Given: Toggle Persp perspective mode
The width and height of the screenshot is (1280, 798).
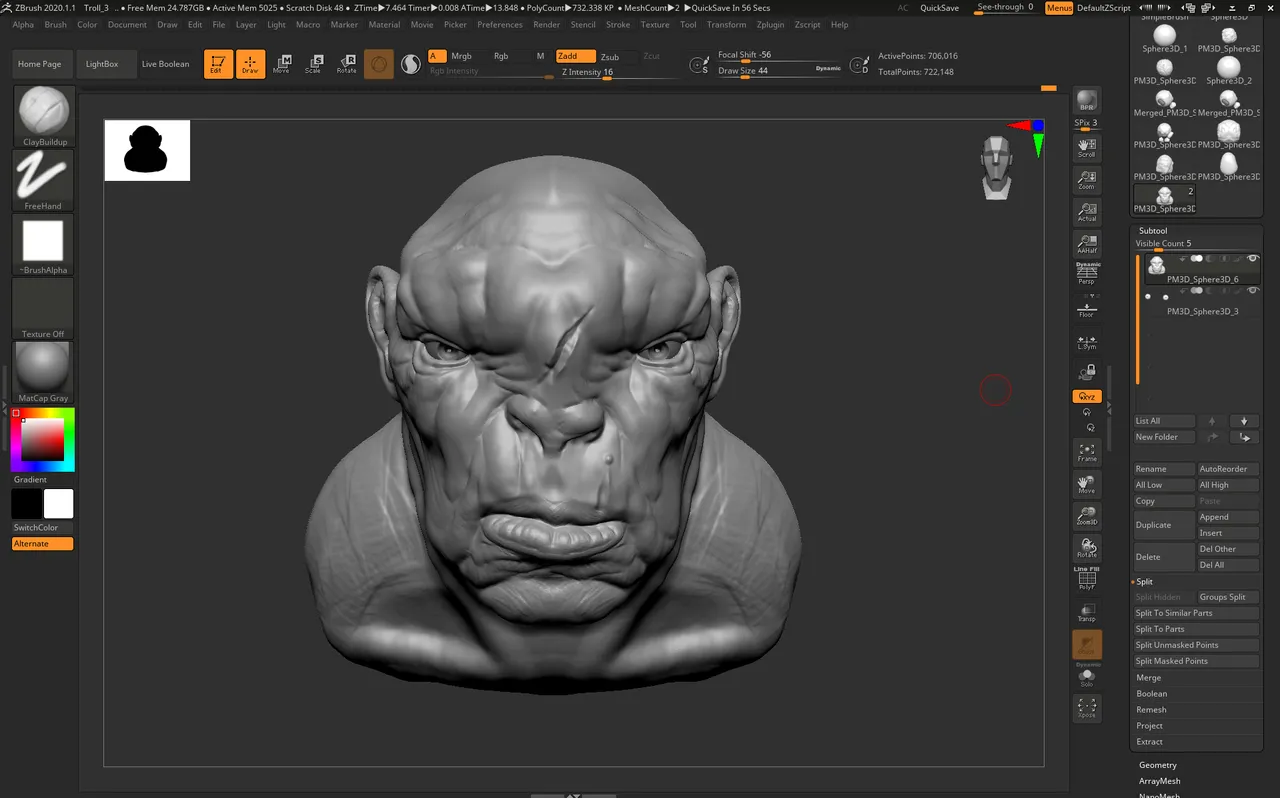Looking at the screenshot, I should (x=1087, y=274).
